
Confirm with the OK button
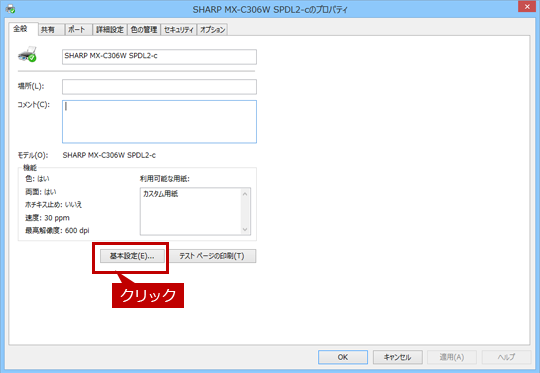click(x=343, y=357)
